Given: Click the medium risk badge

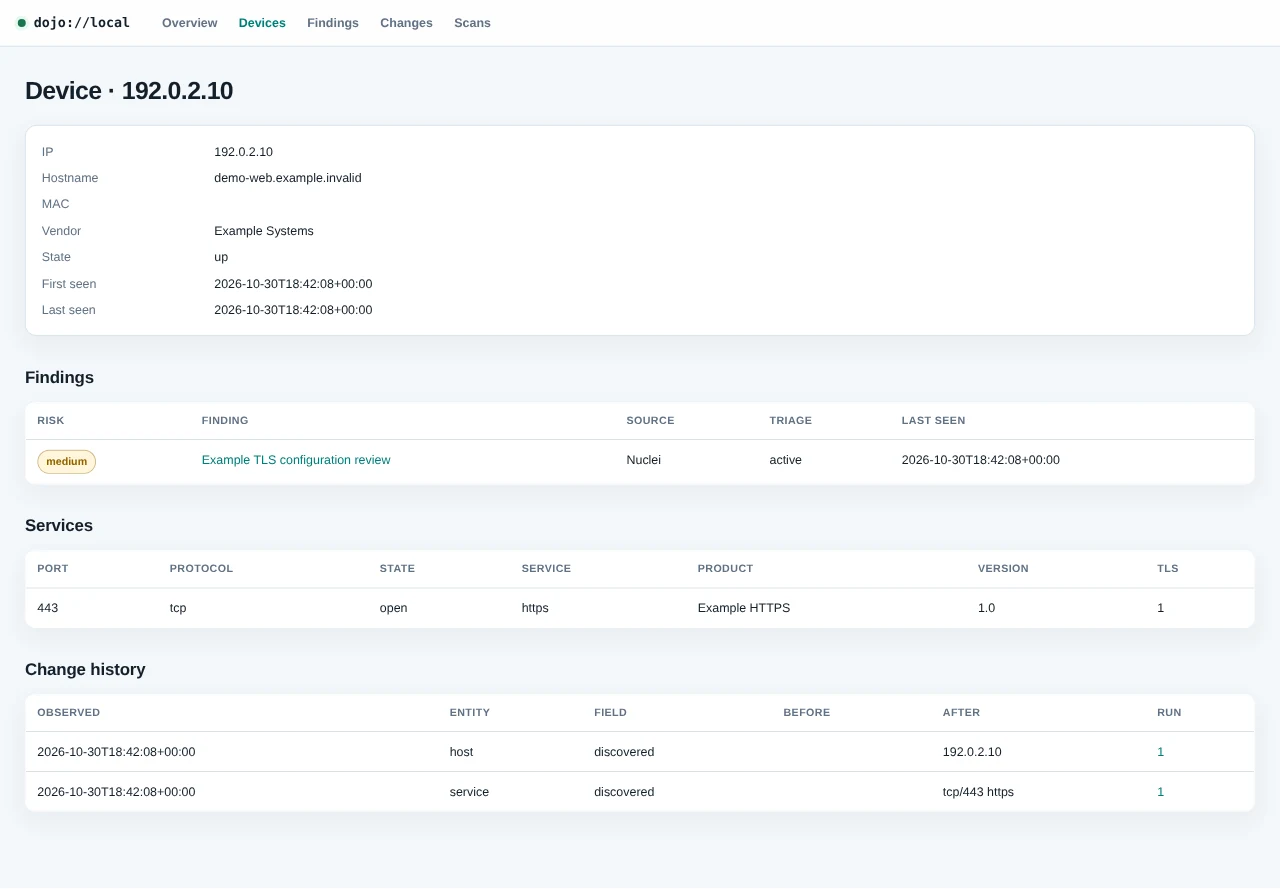Looking at the screenshot, I should pyautogui.click(x=67, y=462).
